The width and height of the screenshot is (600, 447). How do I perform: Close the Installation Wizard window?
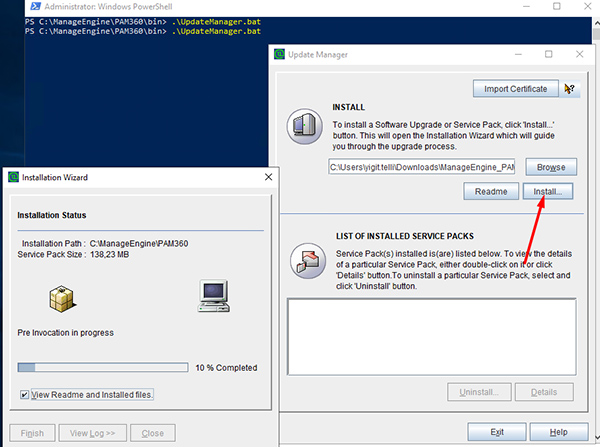click(x=269, y=177)
